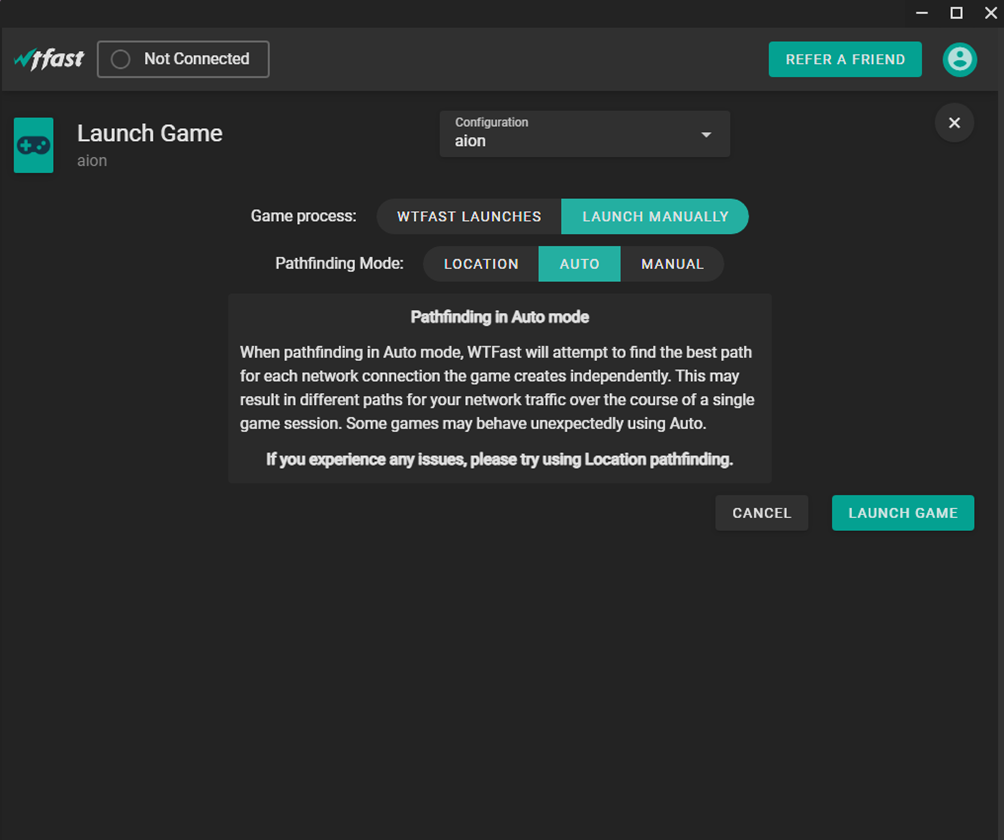The width and height of the screenshot is (1004, 840).
Task: Click the WTFast logo
Action: (x=49, y=59)
